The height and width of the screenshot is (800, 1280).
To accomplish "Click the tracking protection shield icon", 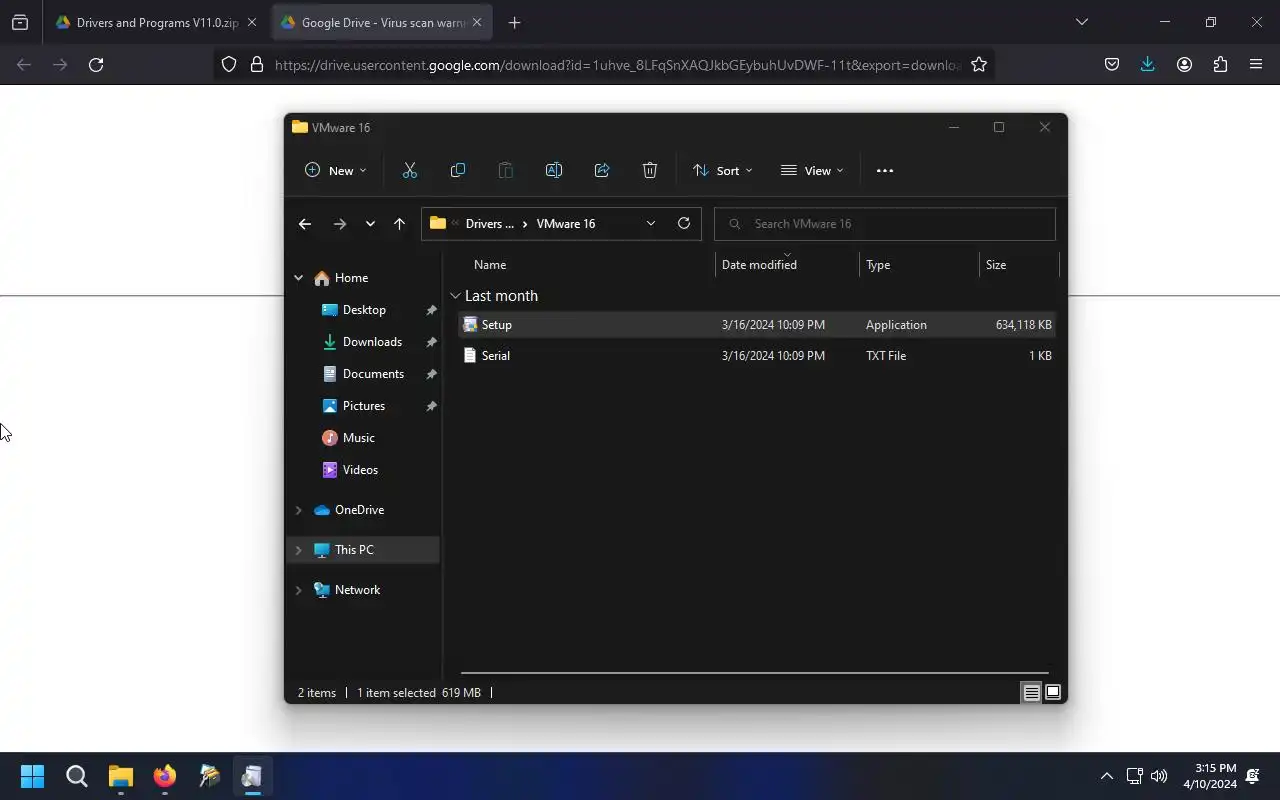I will (229, 64).
